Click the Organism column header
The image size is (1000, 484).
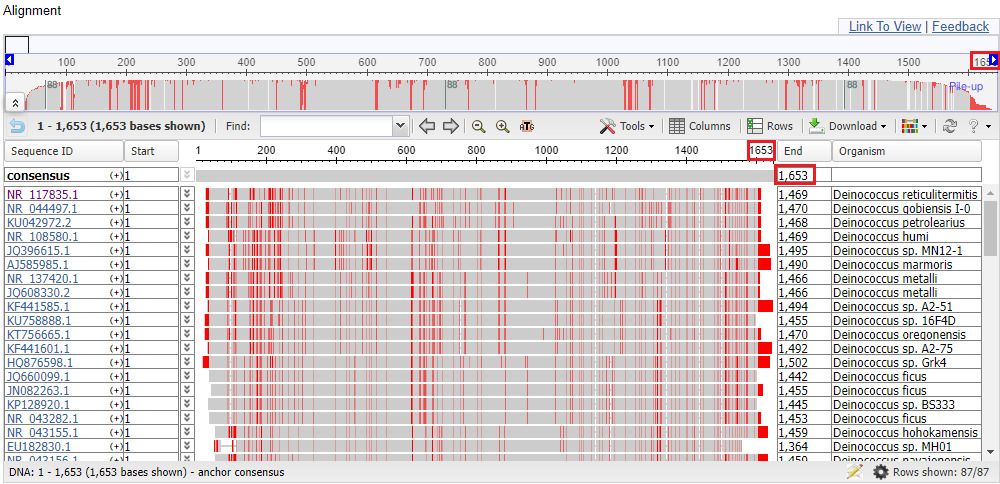[x=906, y=151]
